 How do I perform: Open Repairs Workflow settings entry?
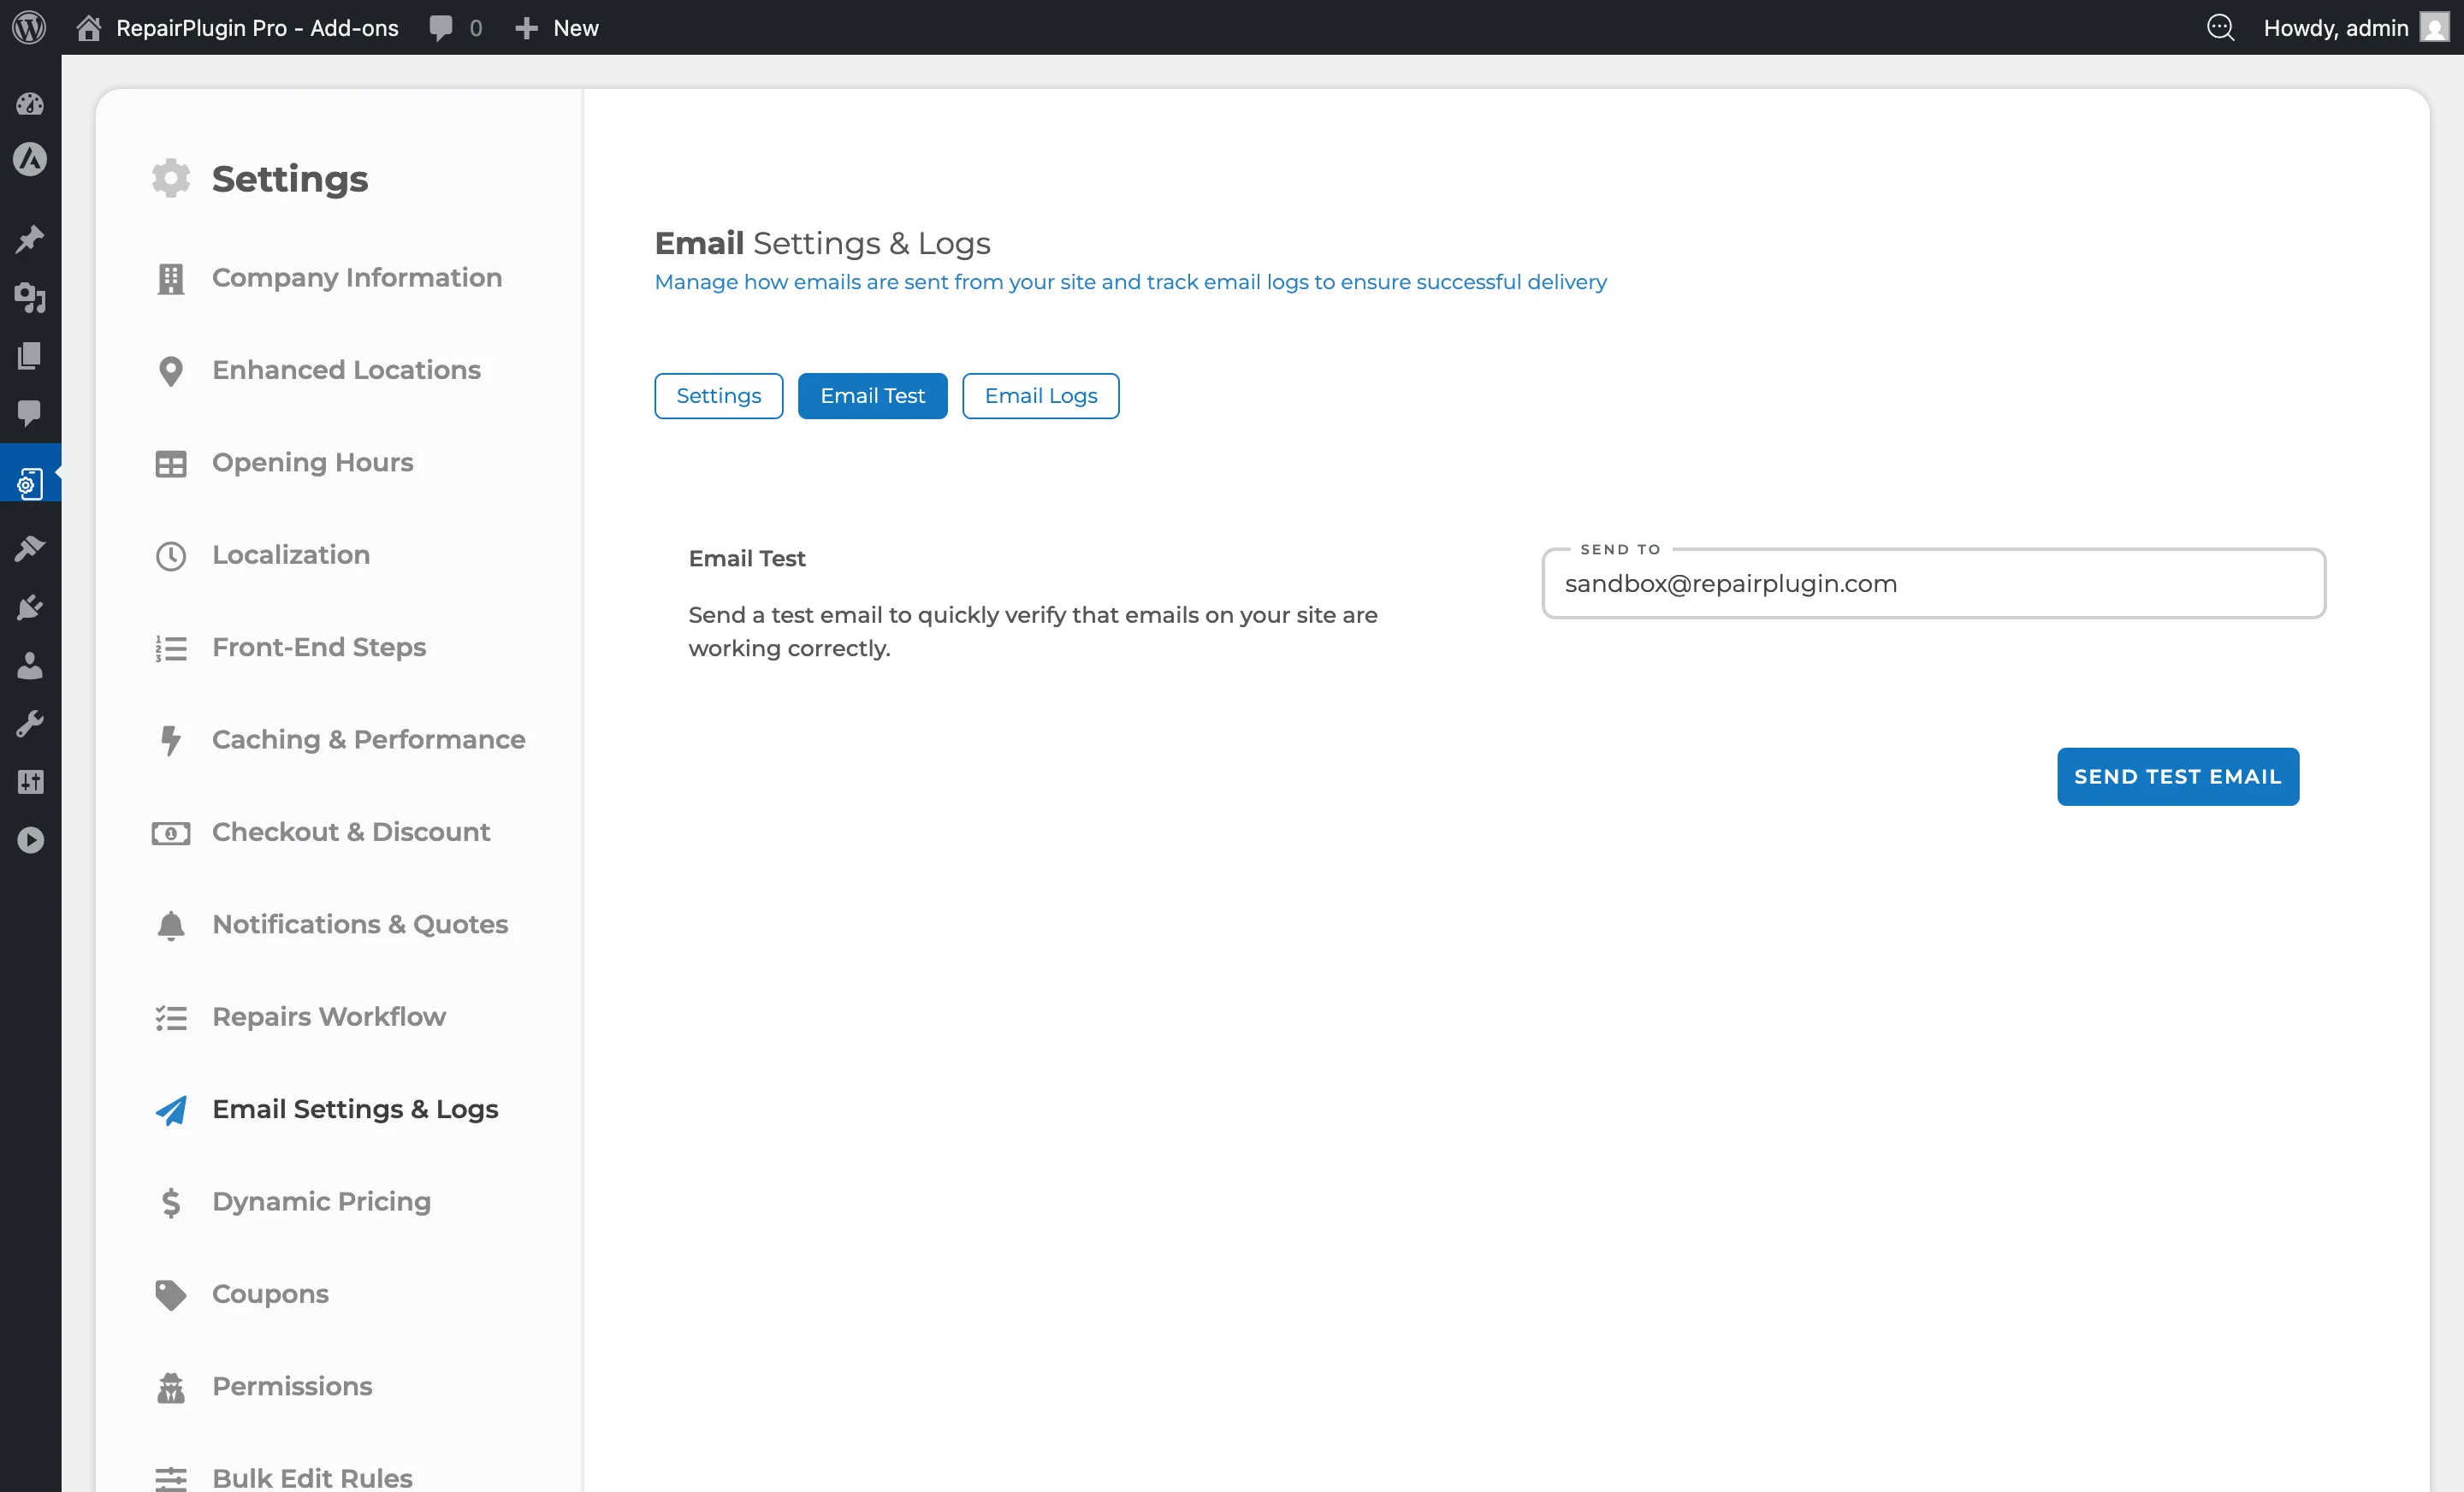pos(328,1016)
